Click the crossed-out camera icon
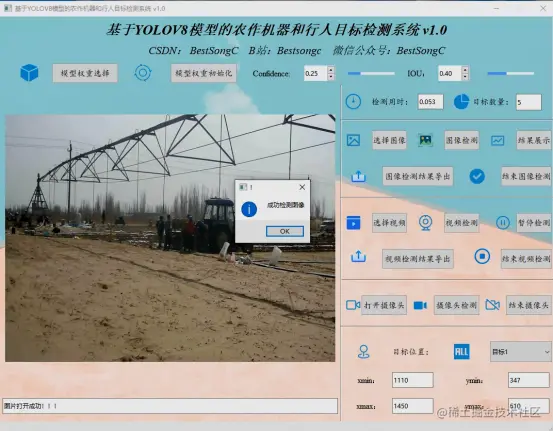Image resolution: width=554 pixels, height=432 pixels. pyautogui.click(x=493, y=304)
